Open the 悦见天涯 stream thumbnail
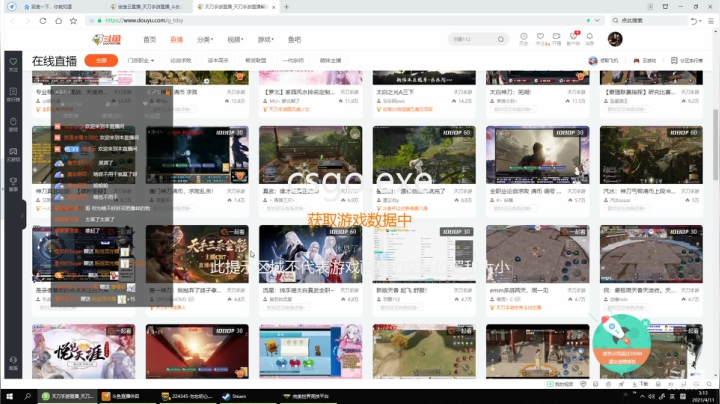 point(84,351)
